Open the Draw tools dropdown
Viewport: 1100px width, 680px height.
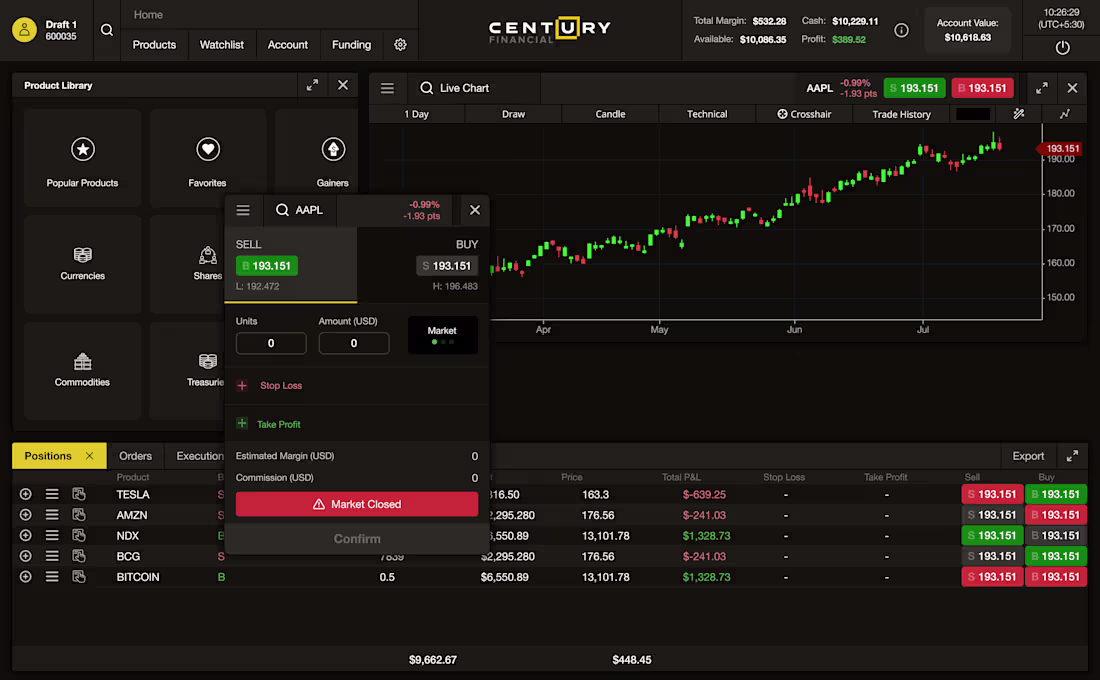pyautogui.click(x=513, y=114)
